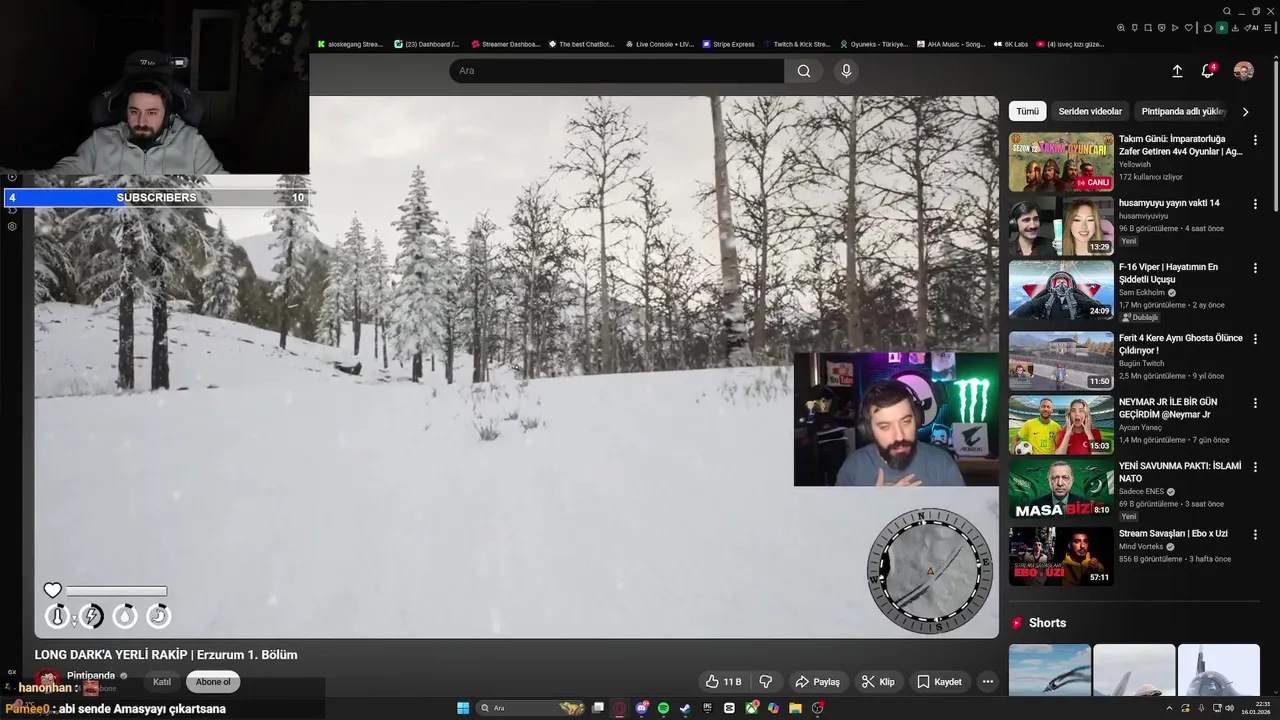
Task: Click the Pintipanda channel avatar
Action: (47, 681)
